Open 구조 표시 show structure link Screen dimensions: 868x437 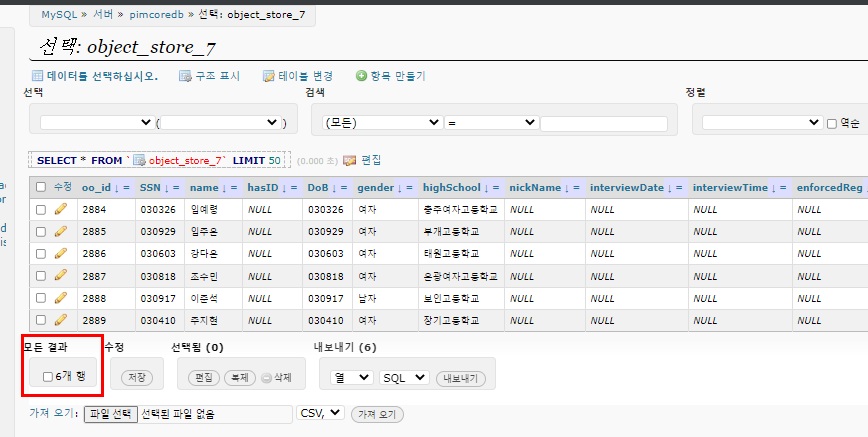pyautogui.click(x=218, y=76)
